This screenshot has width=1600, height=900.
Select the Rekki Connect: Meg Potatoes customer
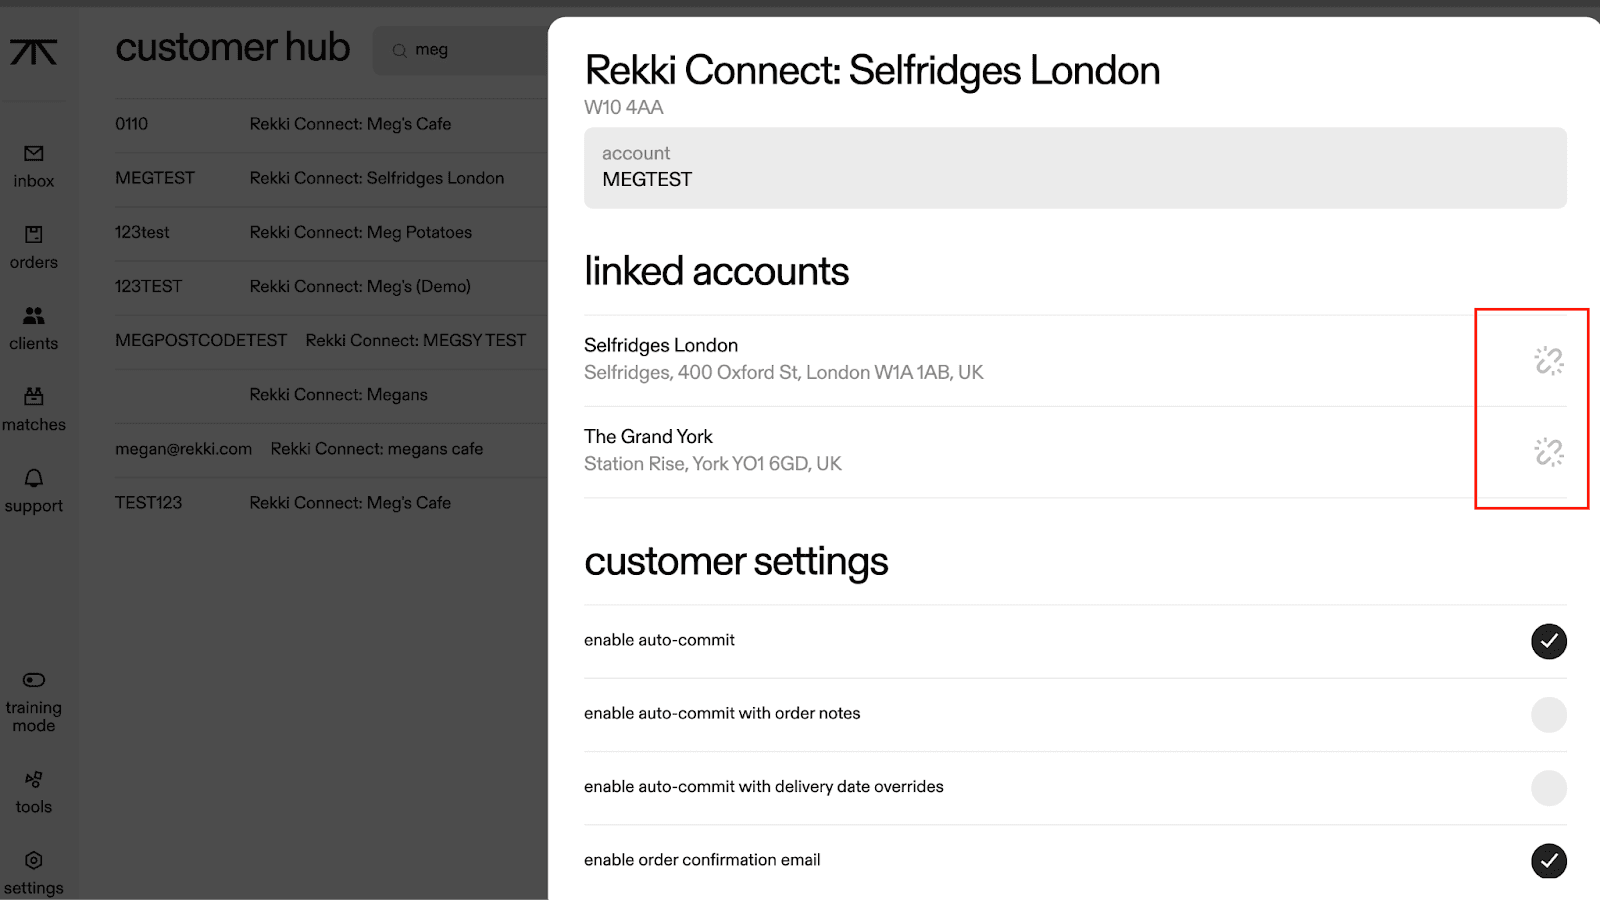(360, 232)
